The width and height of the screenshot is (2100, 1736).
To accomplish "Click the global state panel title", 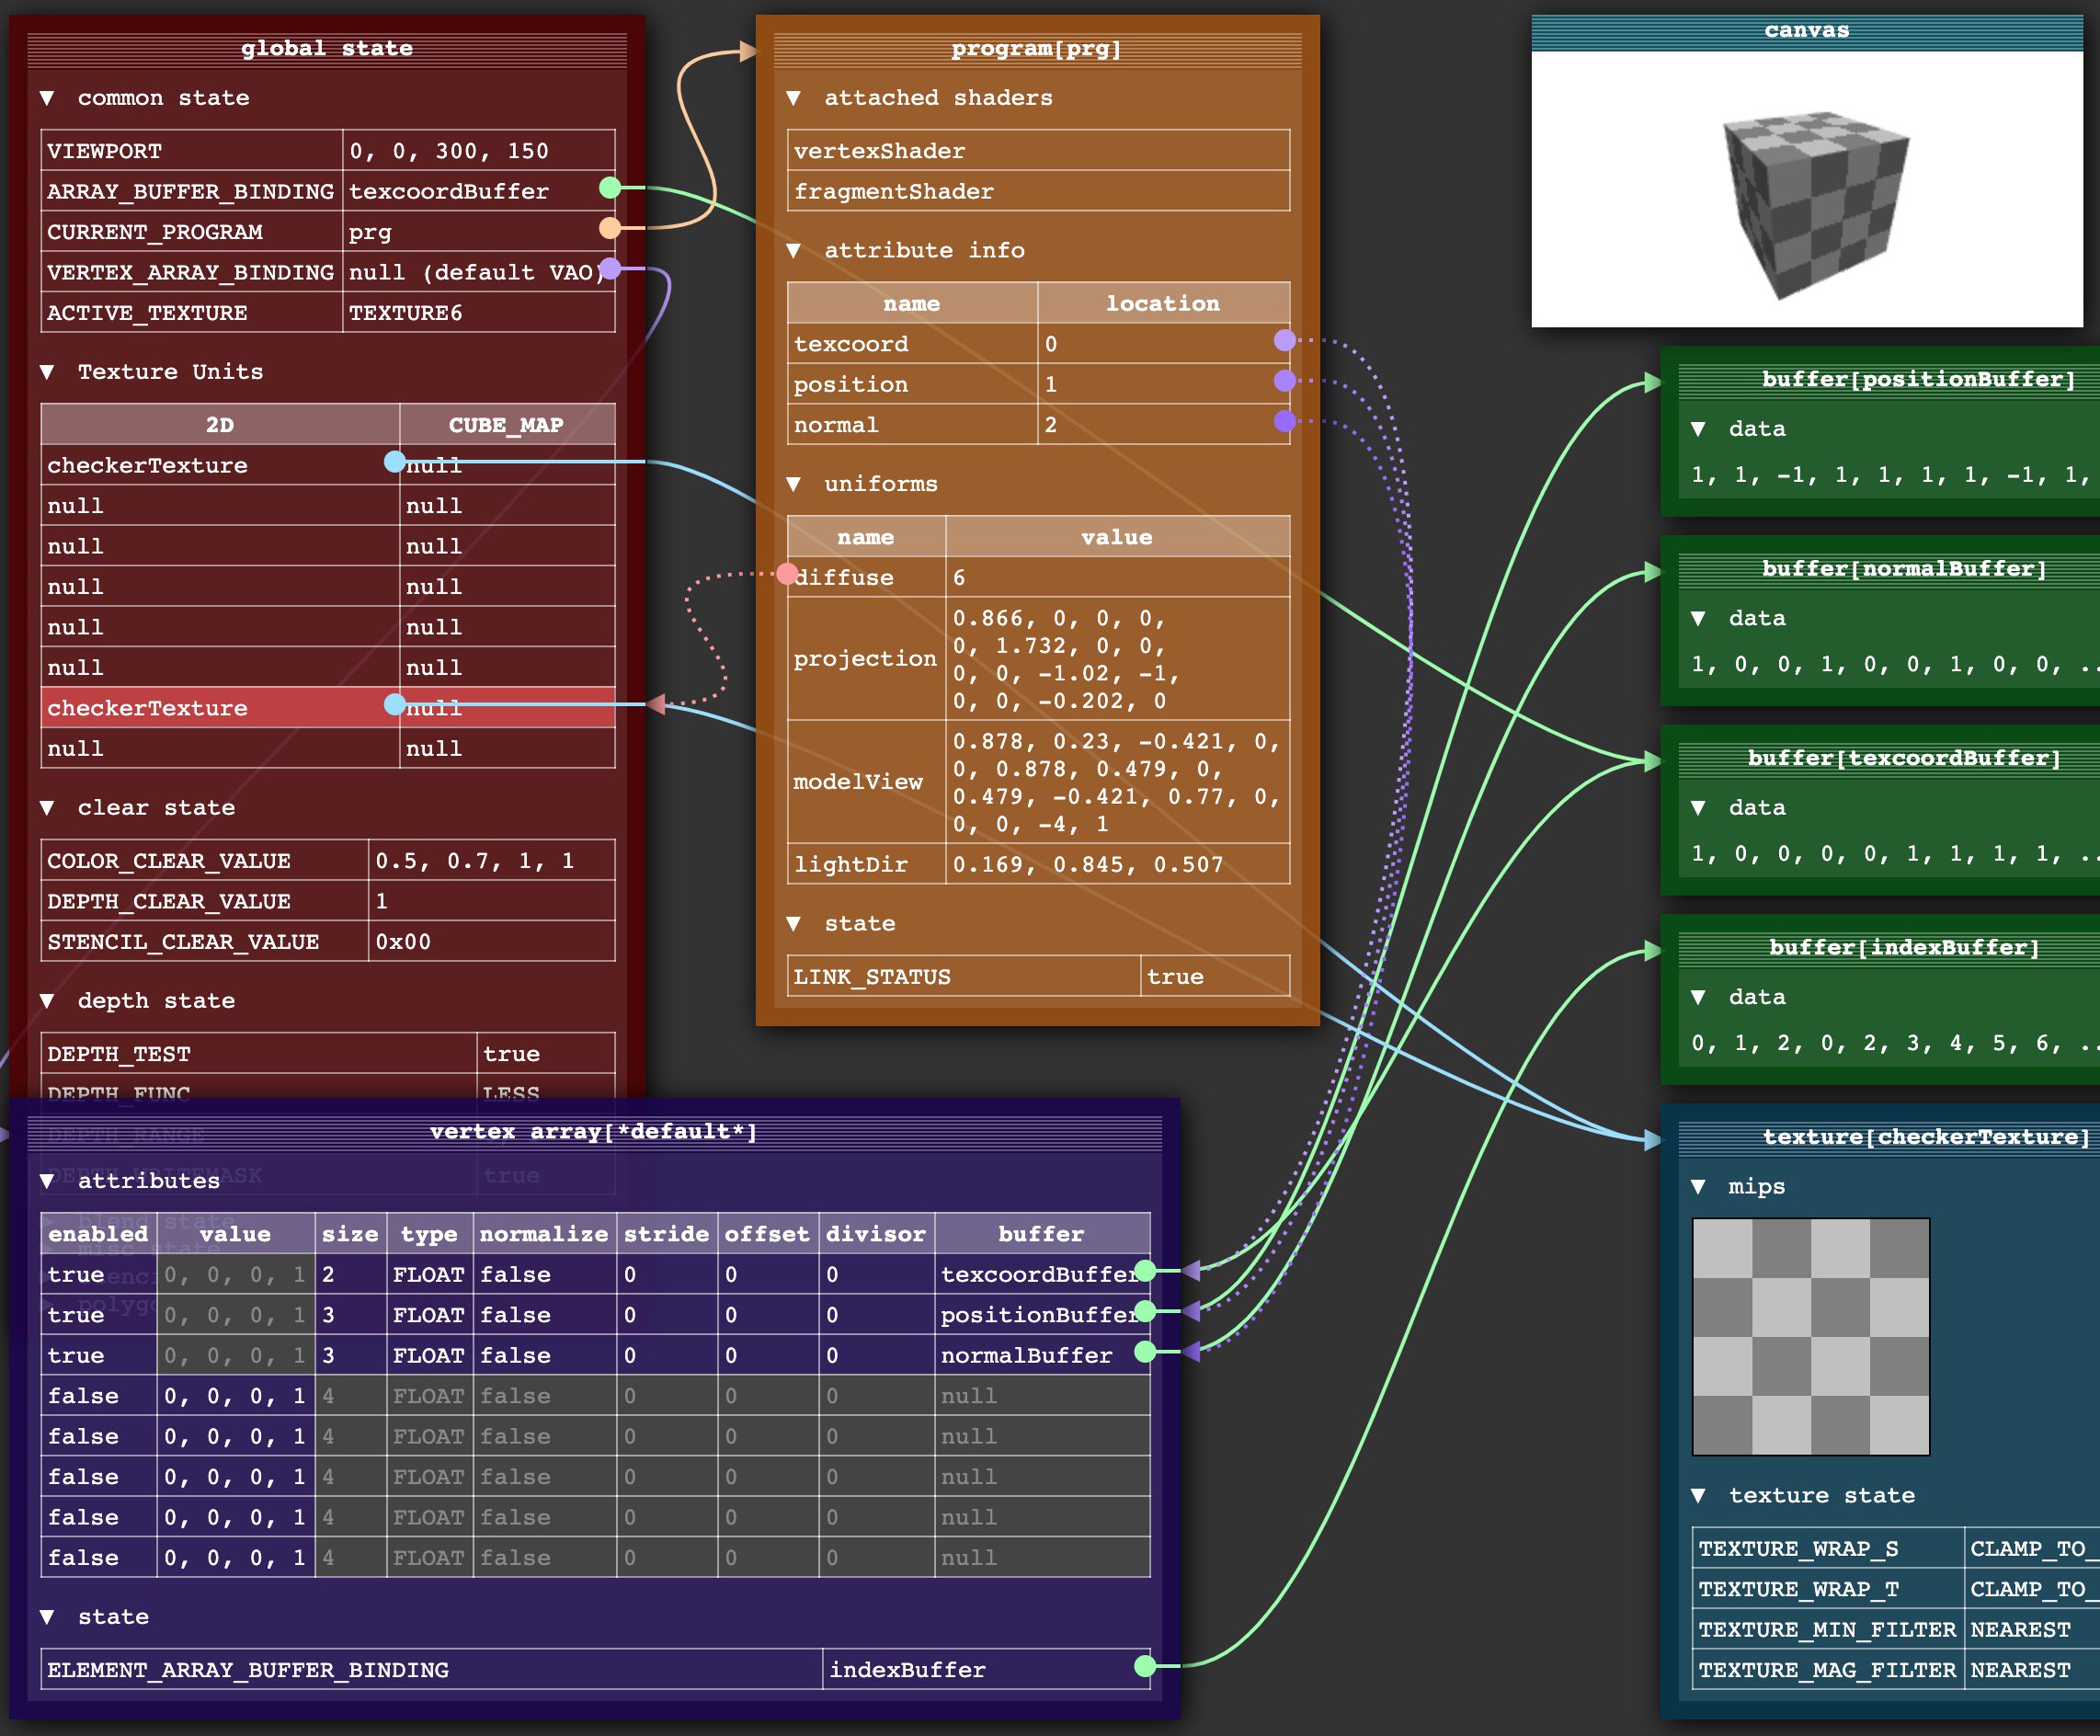I will coord(327,48).
